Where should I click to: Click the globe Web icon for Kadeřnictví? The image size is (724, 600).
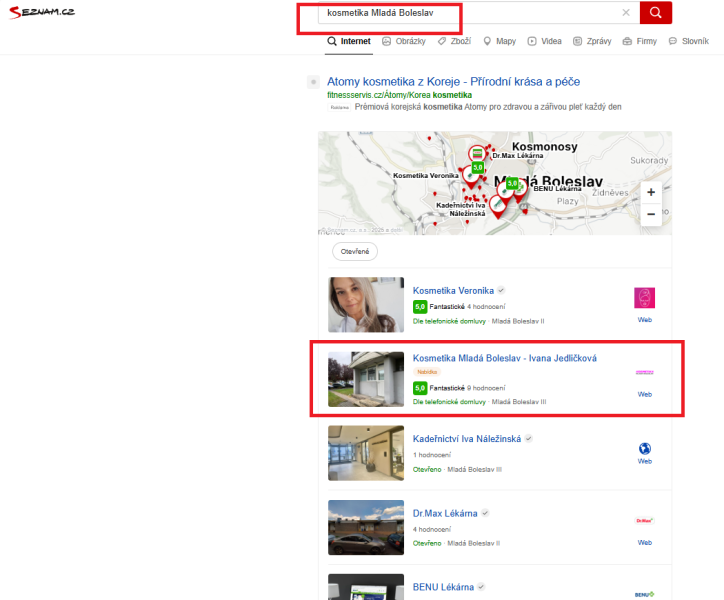click(645, 448)
